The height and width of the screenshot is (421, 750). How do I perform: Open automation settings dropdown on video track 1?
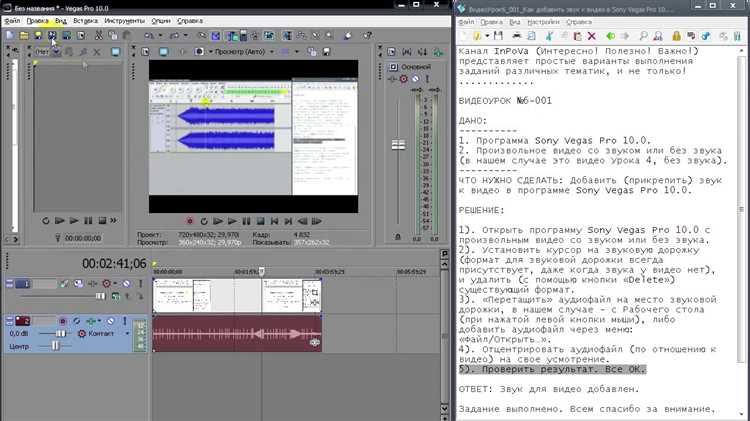pyautogui.click(x=115, y=284)
